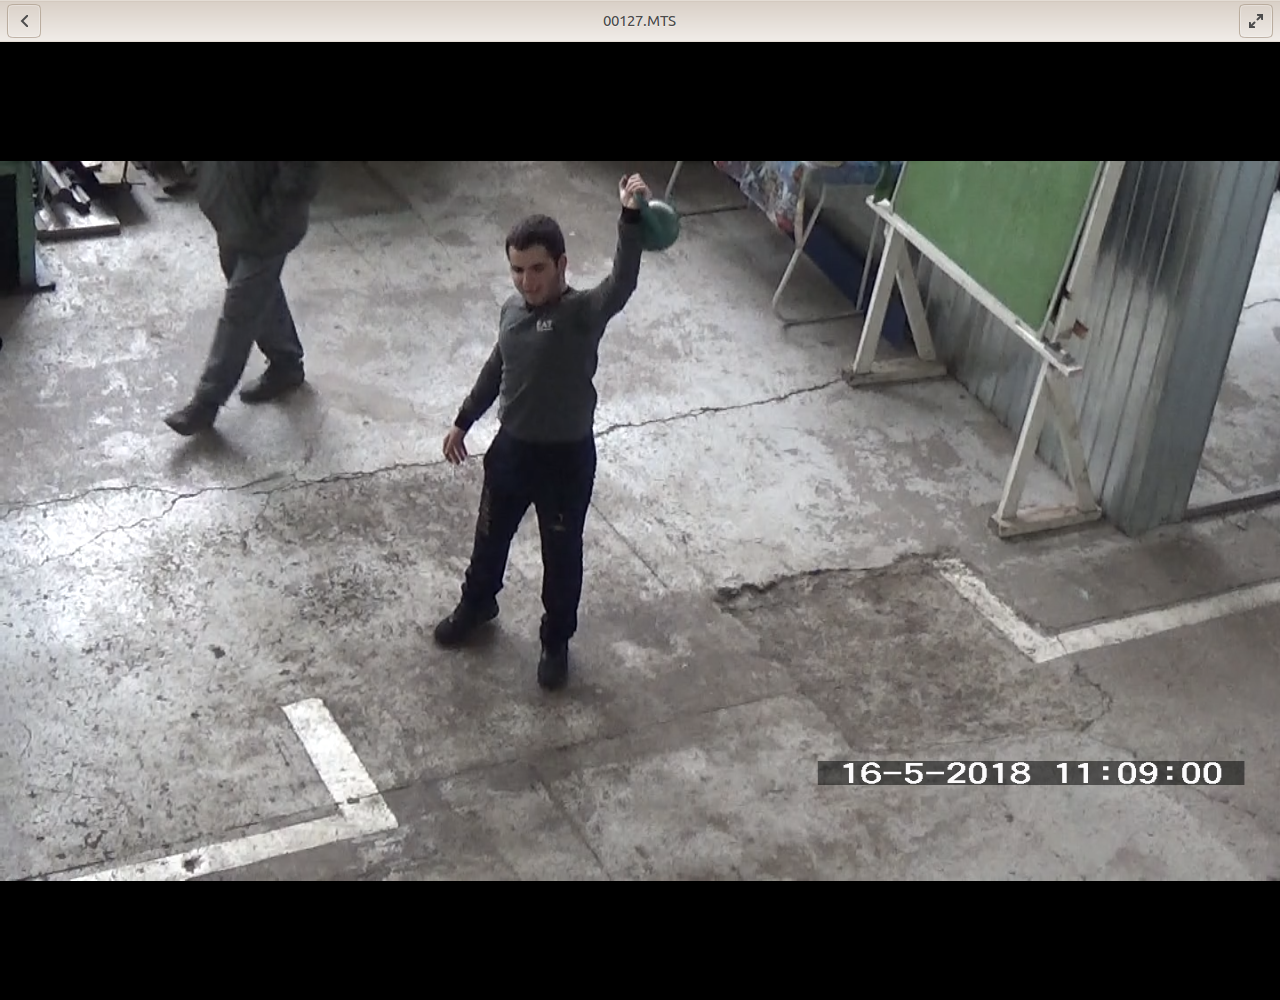This screenshot has height=1000, width=1280.
Task: Click the 00127.MTS file title
Action: (639, 21)
